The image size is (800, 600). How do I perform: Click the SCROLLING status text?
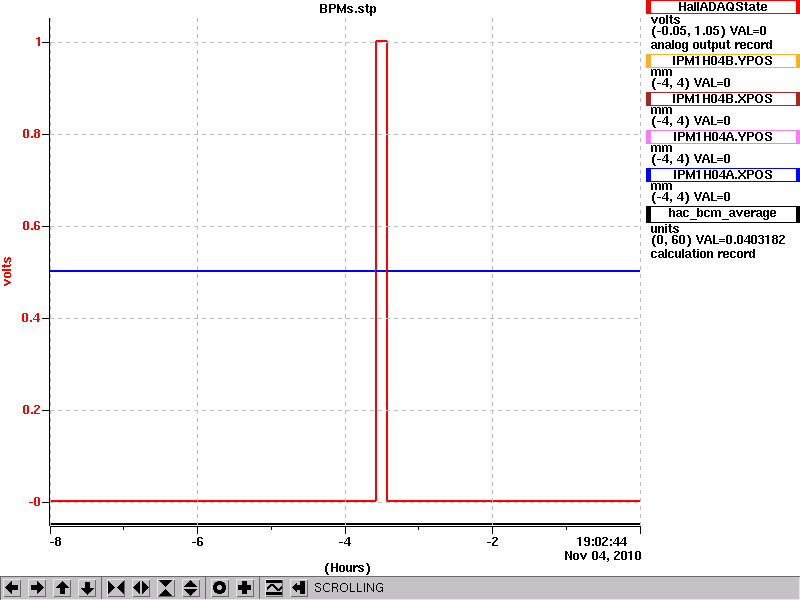click(349, 588)
